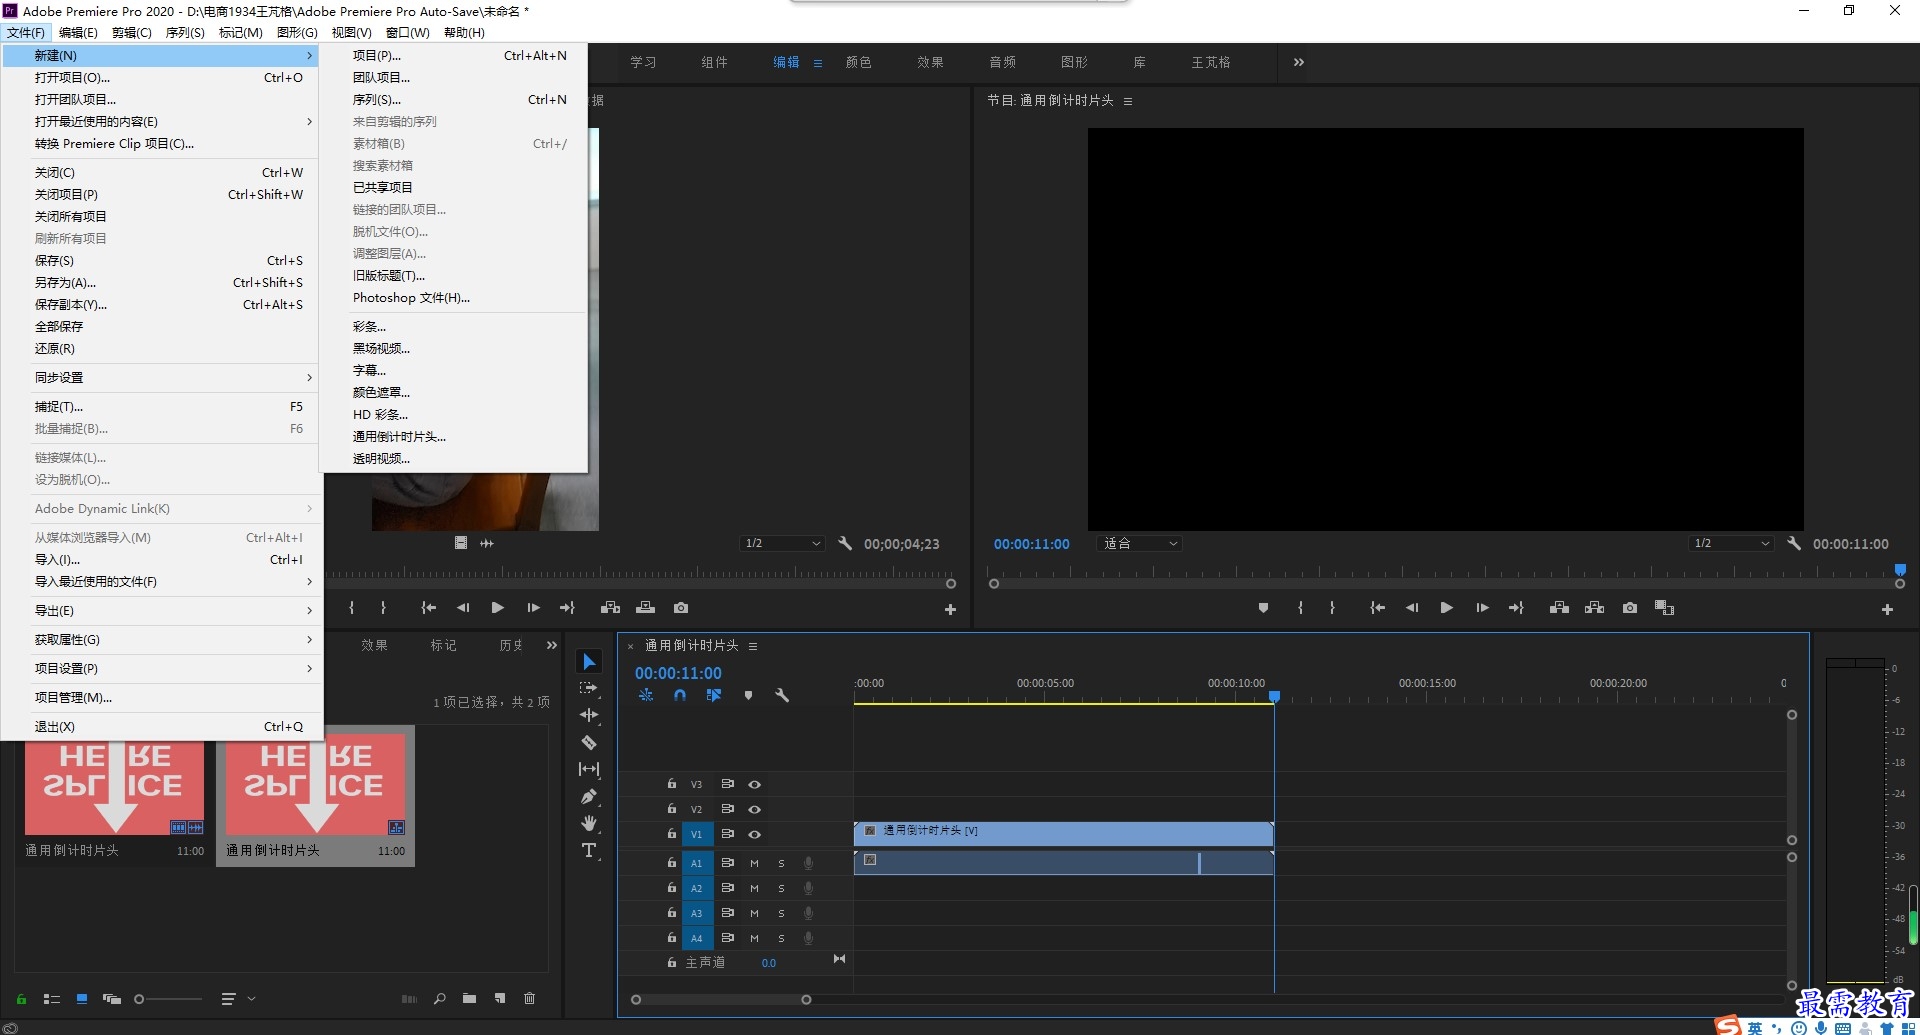Play the program monitor
This screenshot has height=1035, width=1920.
click(1446, 608)
